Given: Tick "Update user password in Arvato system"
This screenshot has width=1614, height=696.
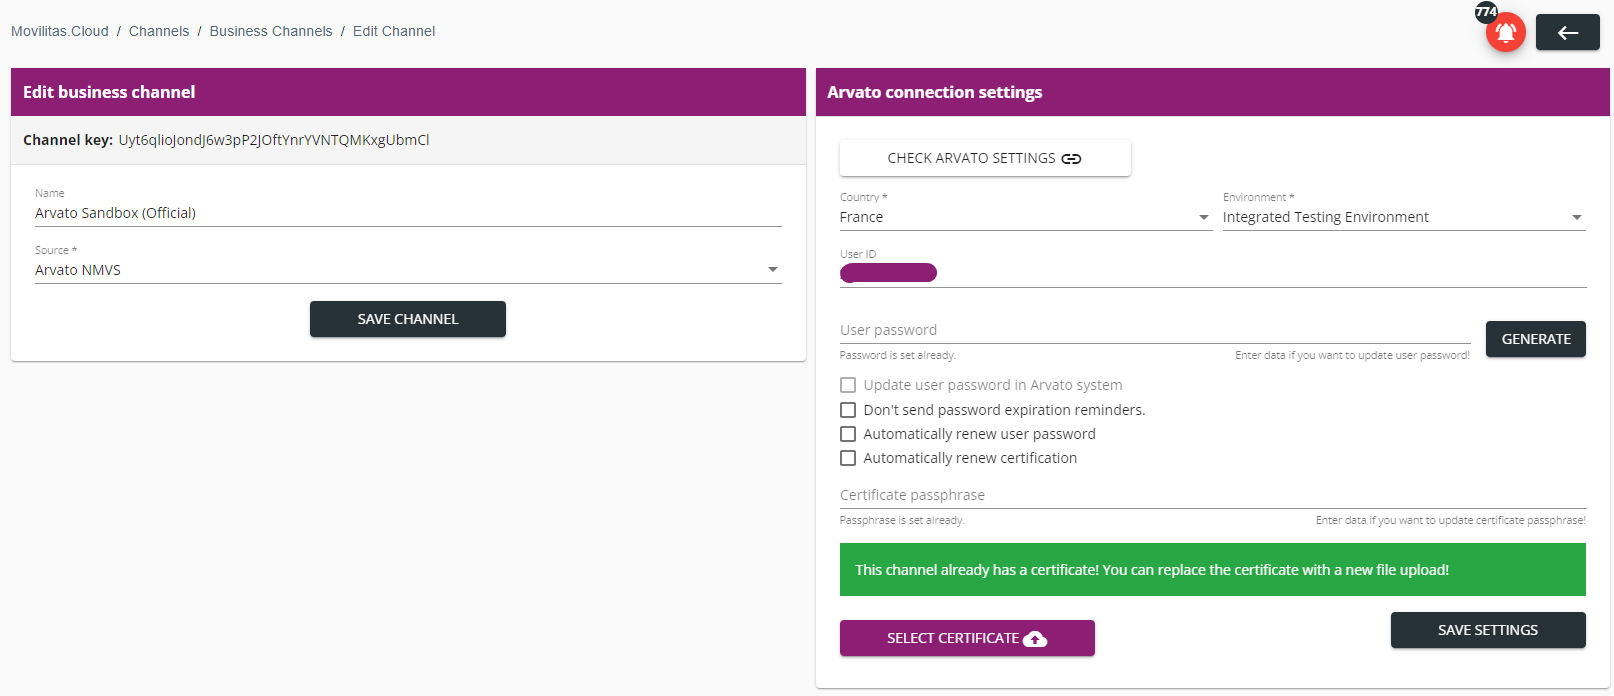Looking at the screenshot, I should coord(848,385).
